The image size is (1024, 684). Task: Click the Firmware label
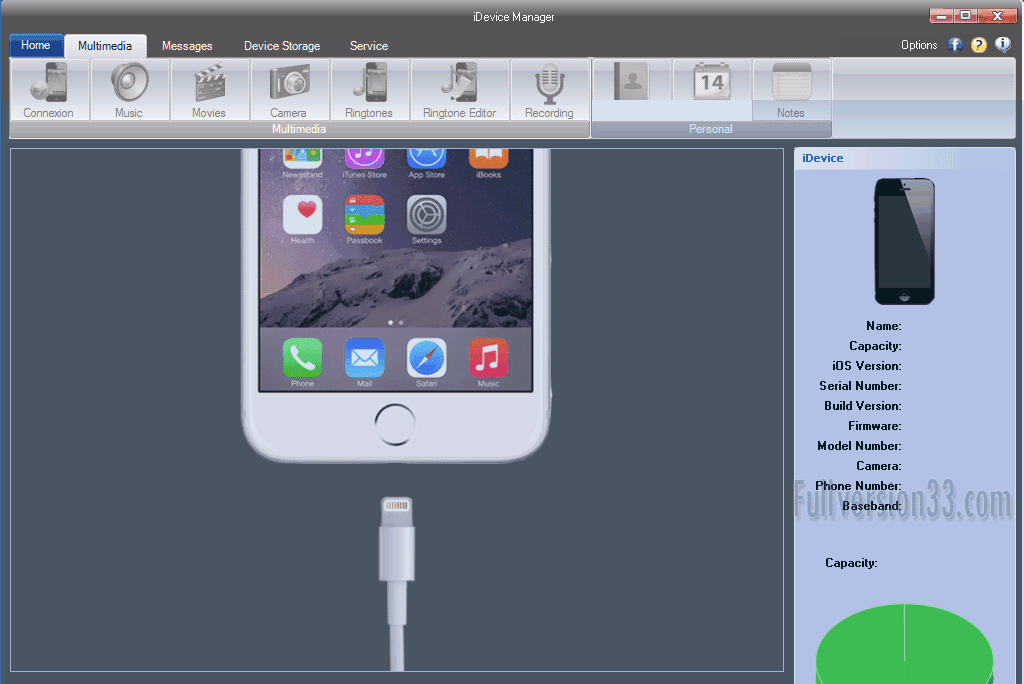[874, 426]
